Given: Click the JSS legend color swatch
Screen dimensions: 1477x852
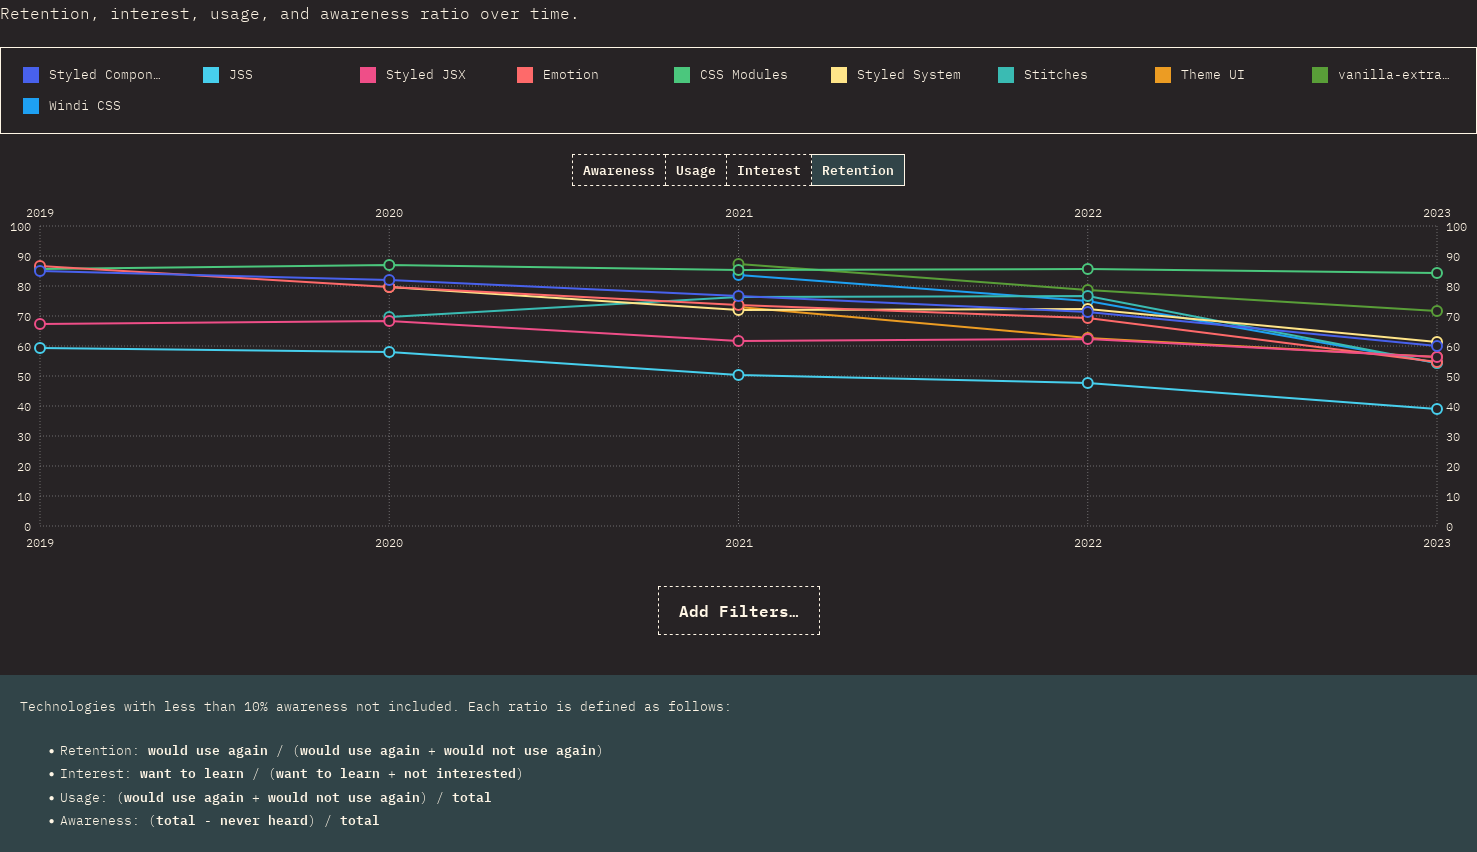Looking at the screenshot, I should [x=211, y=75].
